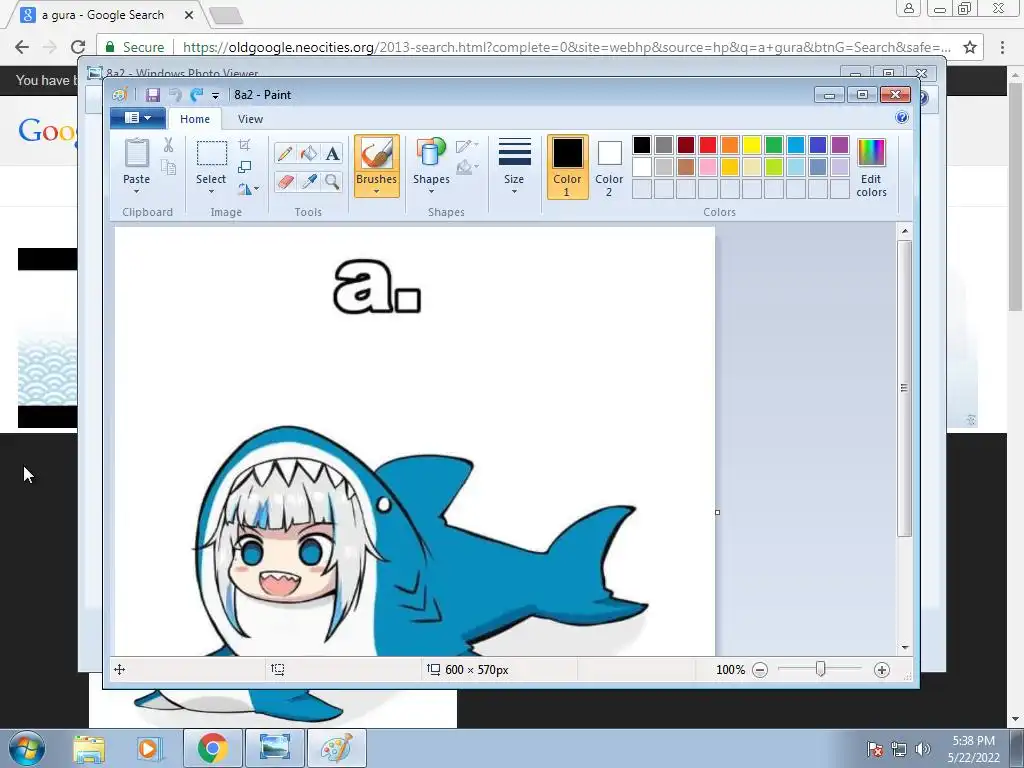This screenshot has height=768, width=1024.
Task: Pick the green color swatch
Action: pos(774,145)
